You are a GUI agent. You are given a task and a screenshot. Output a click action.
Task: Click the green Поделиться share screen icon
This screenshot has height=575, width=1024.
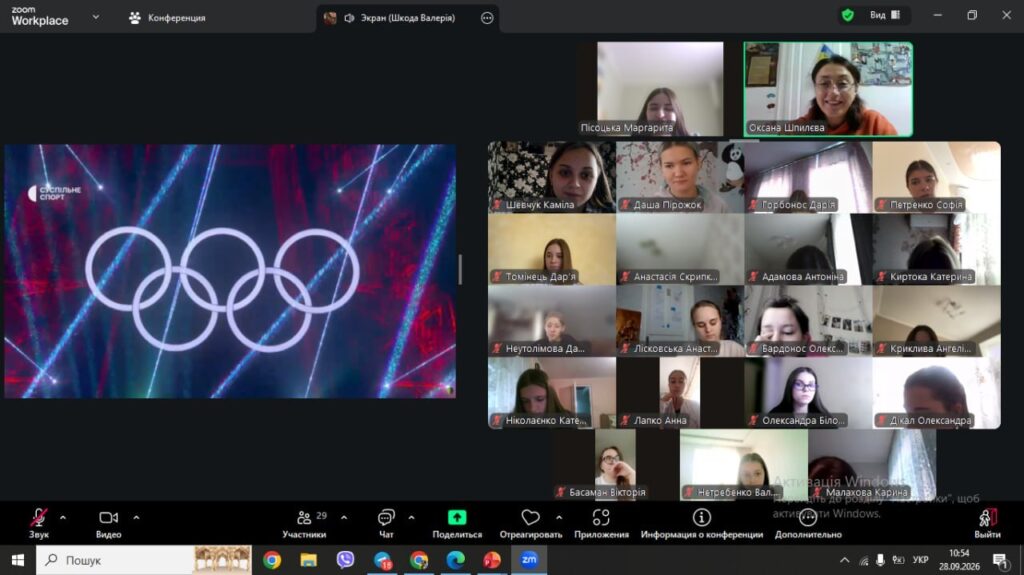click(457, 518)
